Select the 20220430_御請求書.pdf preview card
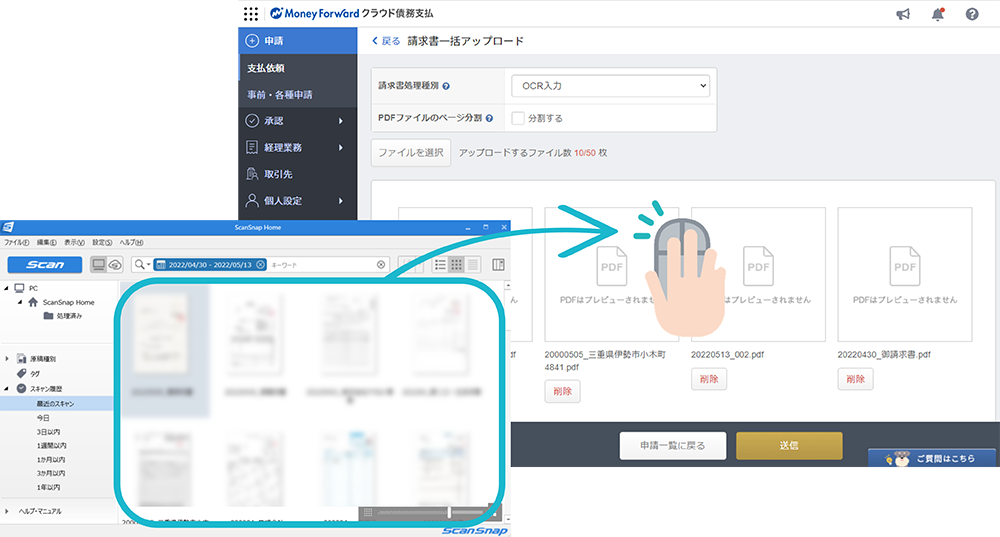This screenshot has width=1000, height=537. (905, 274)
